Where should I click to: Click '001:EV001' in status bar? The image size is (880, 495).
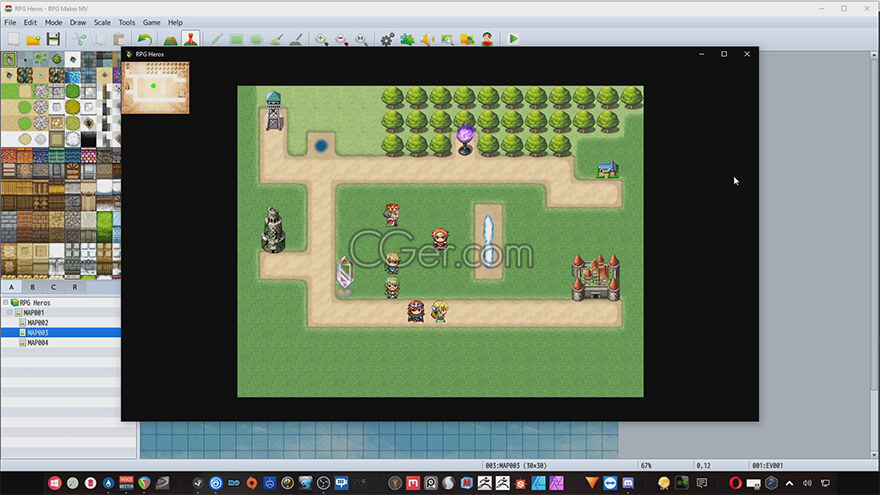click(767, 465)
